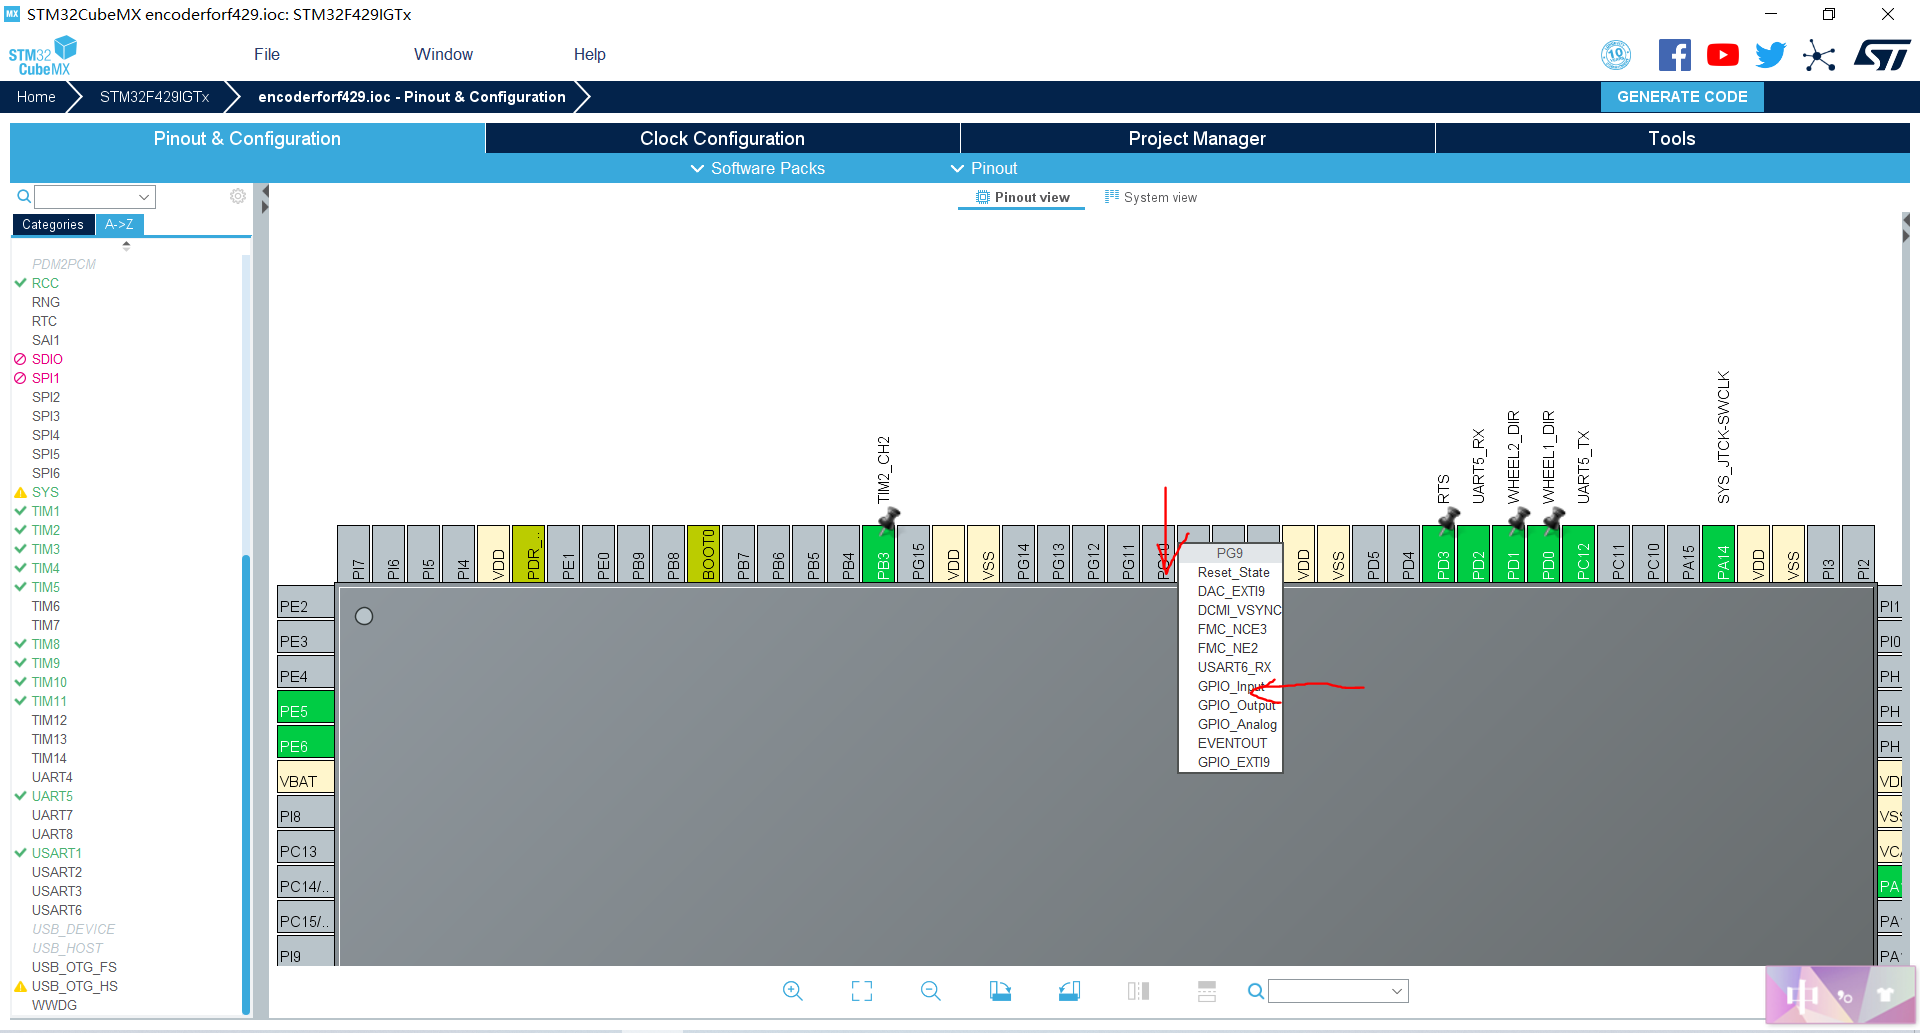Select USART1 in the peripheral list
1920x1033 pixels.
pos(56,853)
